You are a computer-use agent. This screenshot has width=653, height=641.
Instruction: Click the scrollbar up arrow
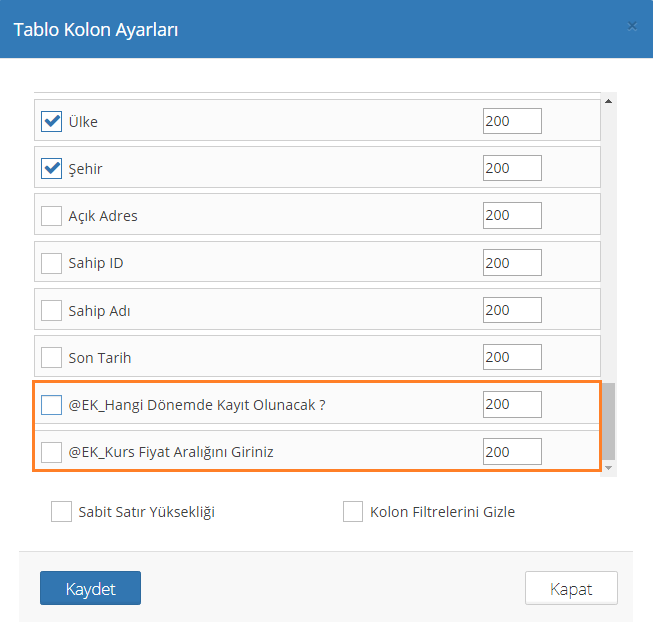pos(608,100)
